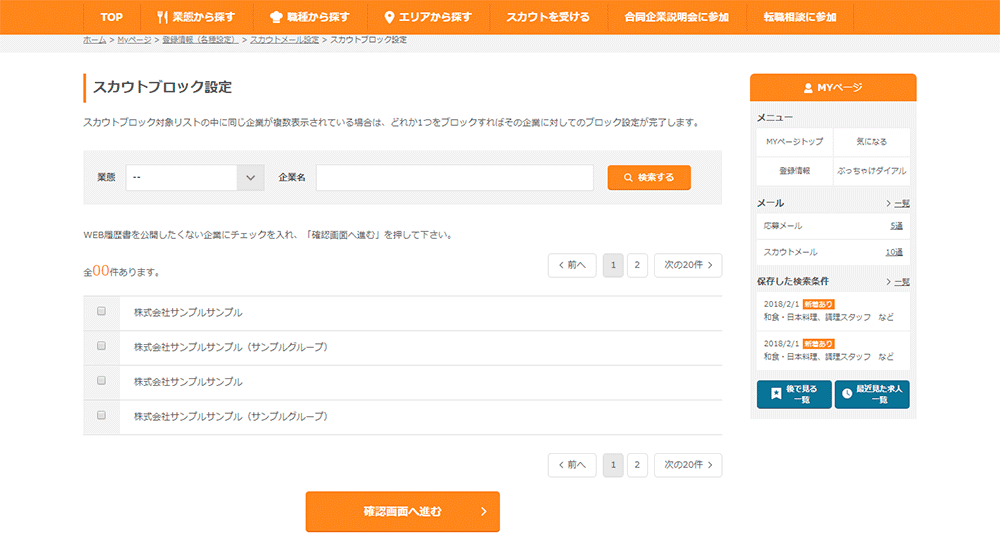The image size is (1000, 560).
Task: Open the 10通 scout mail count link
Action: 894,252
